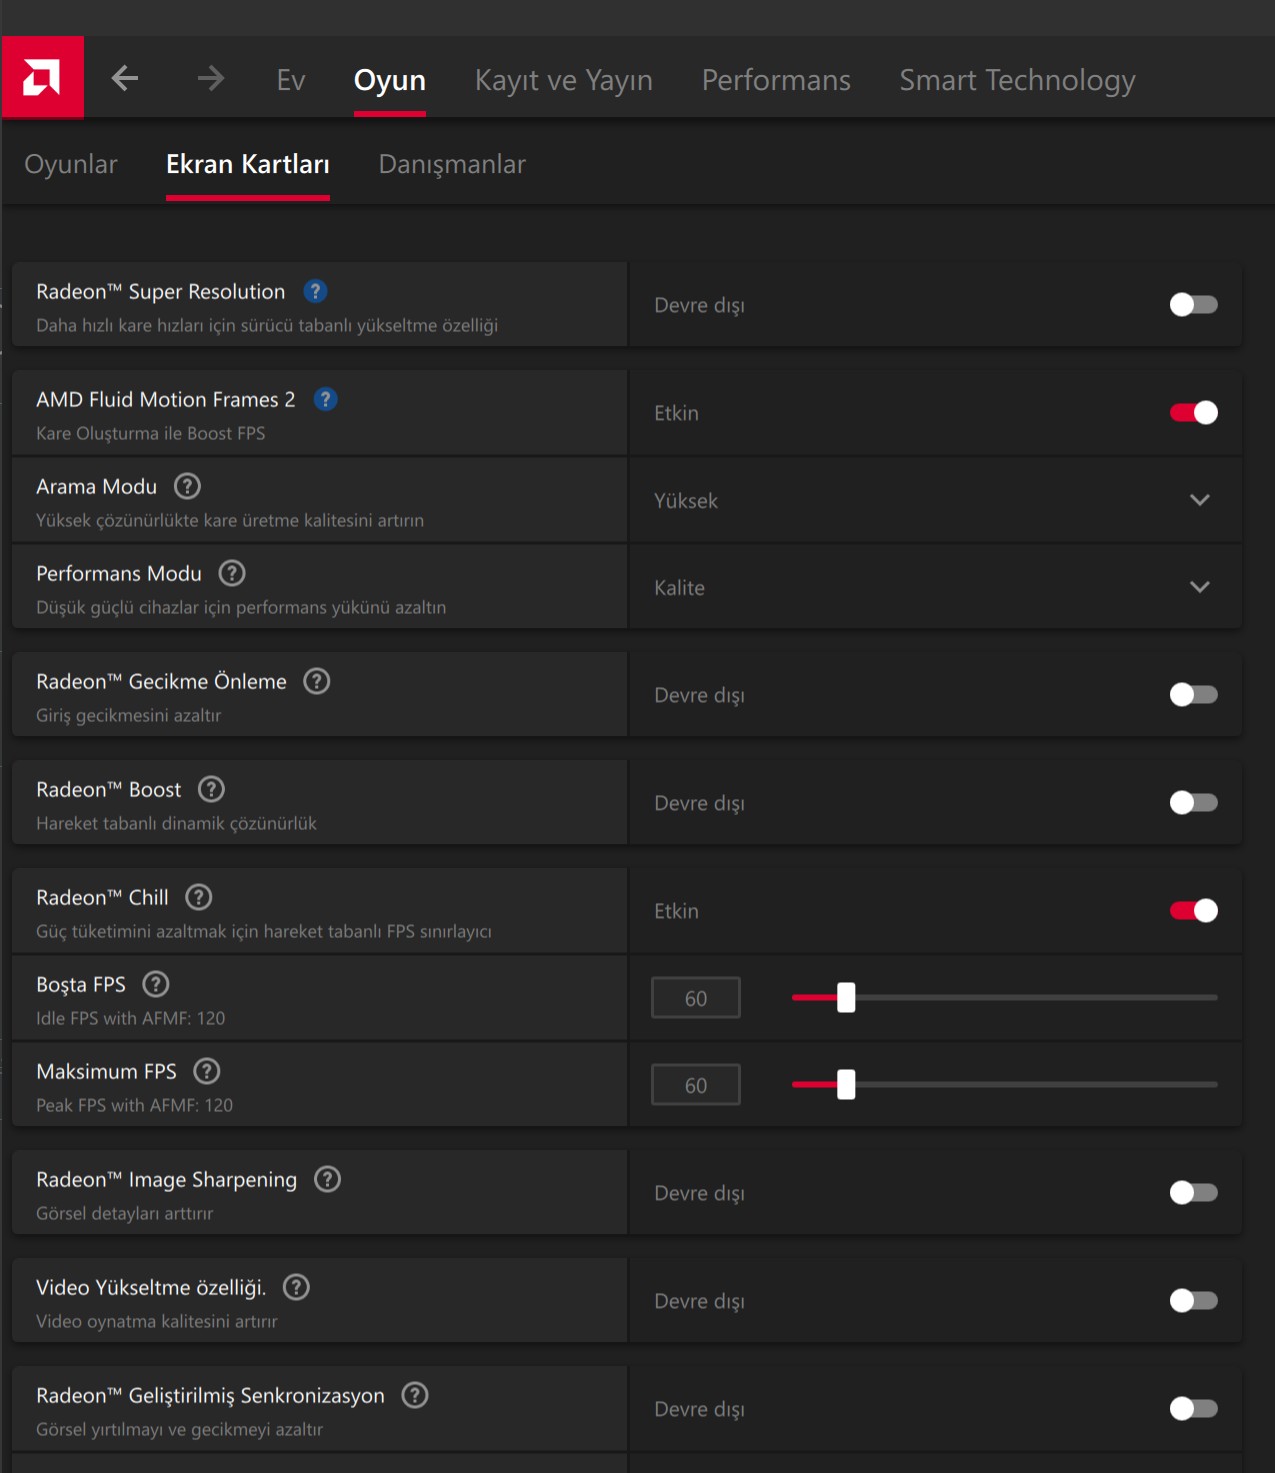Switch to the Ev tab
This screenshot has height=1473, width=1275.
tap(291, 80)
